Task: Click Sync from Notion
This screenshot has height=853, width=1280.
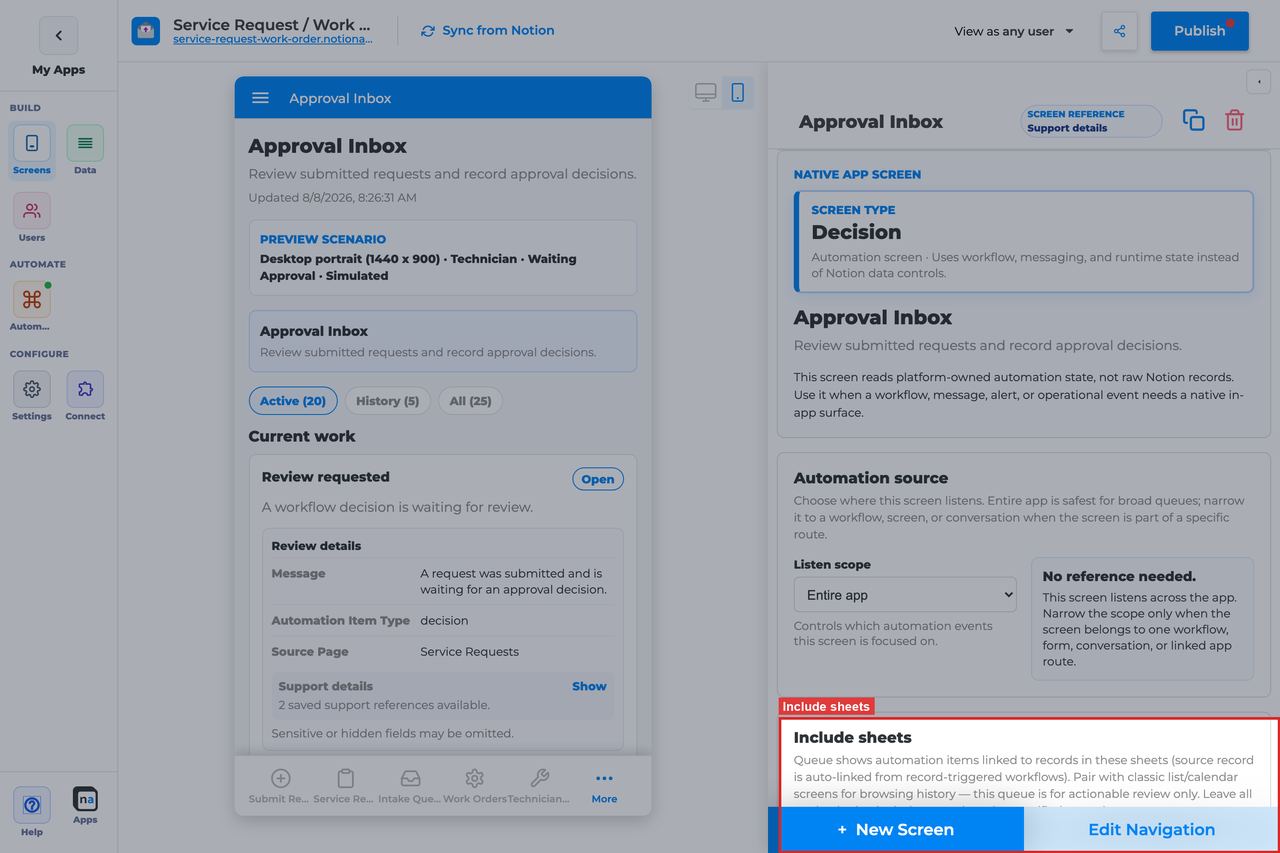Action: [x=487, y=31]
